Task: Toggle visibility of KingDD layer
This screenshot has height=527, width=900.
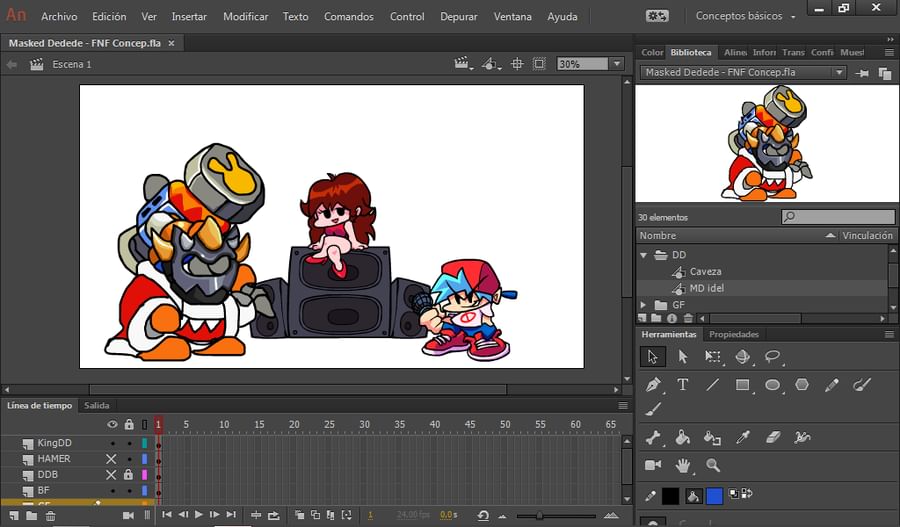Action: [112, 443]
